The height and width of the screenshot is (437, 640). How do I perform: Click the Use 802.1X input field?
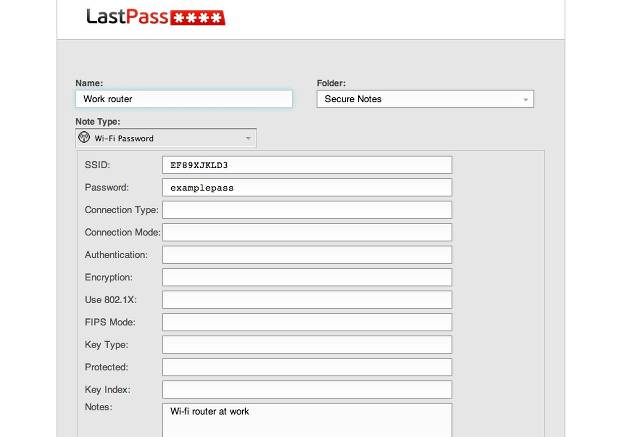click(307, 300)
